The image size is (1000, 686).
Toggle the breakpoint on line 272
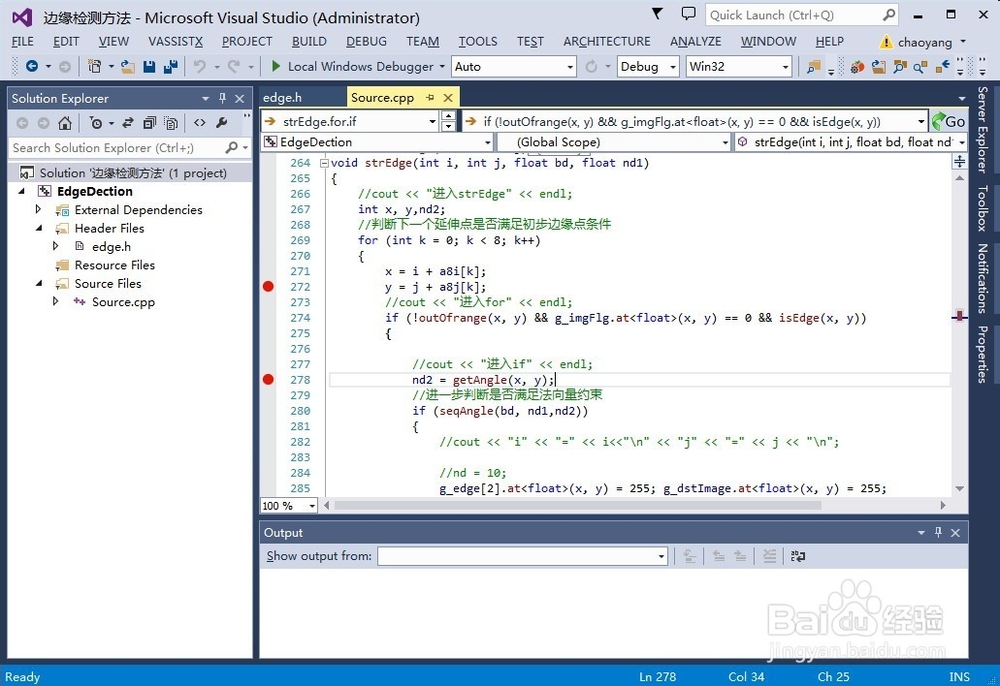pyautogui.click(x=268, y=287)
